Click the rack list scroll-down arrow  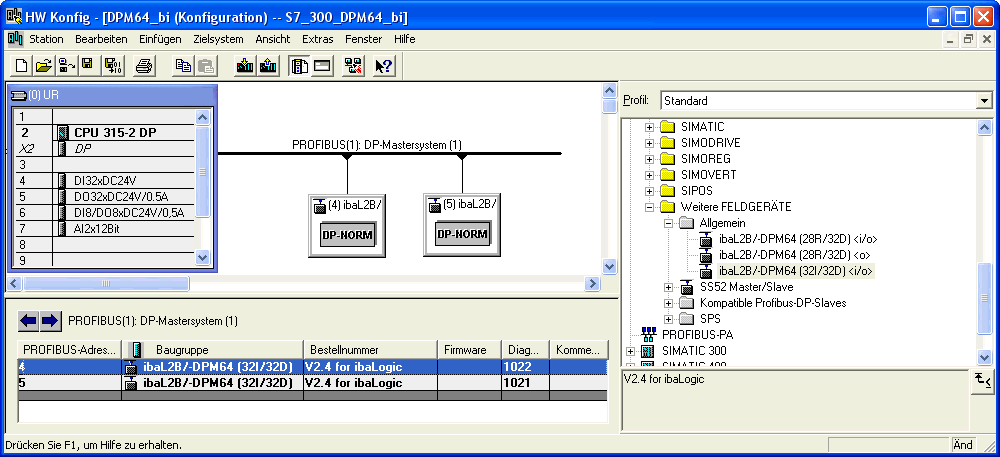coord(203,258)
